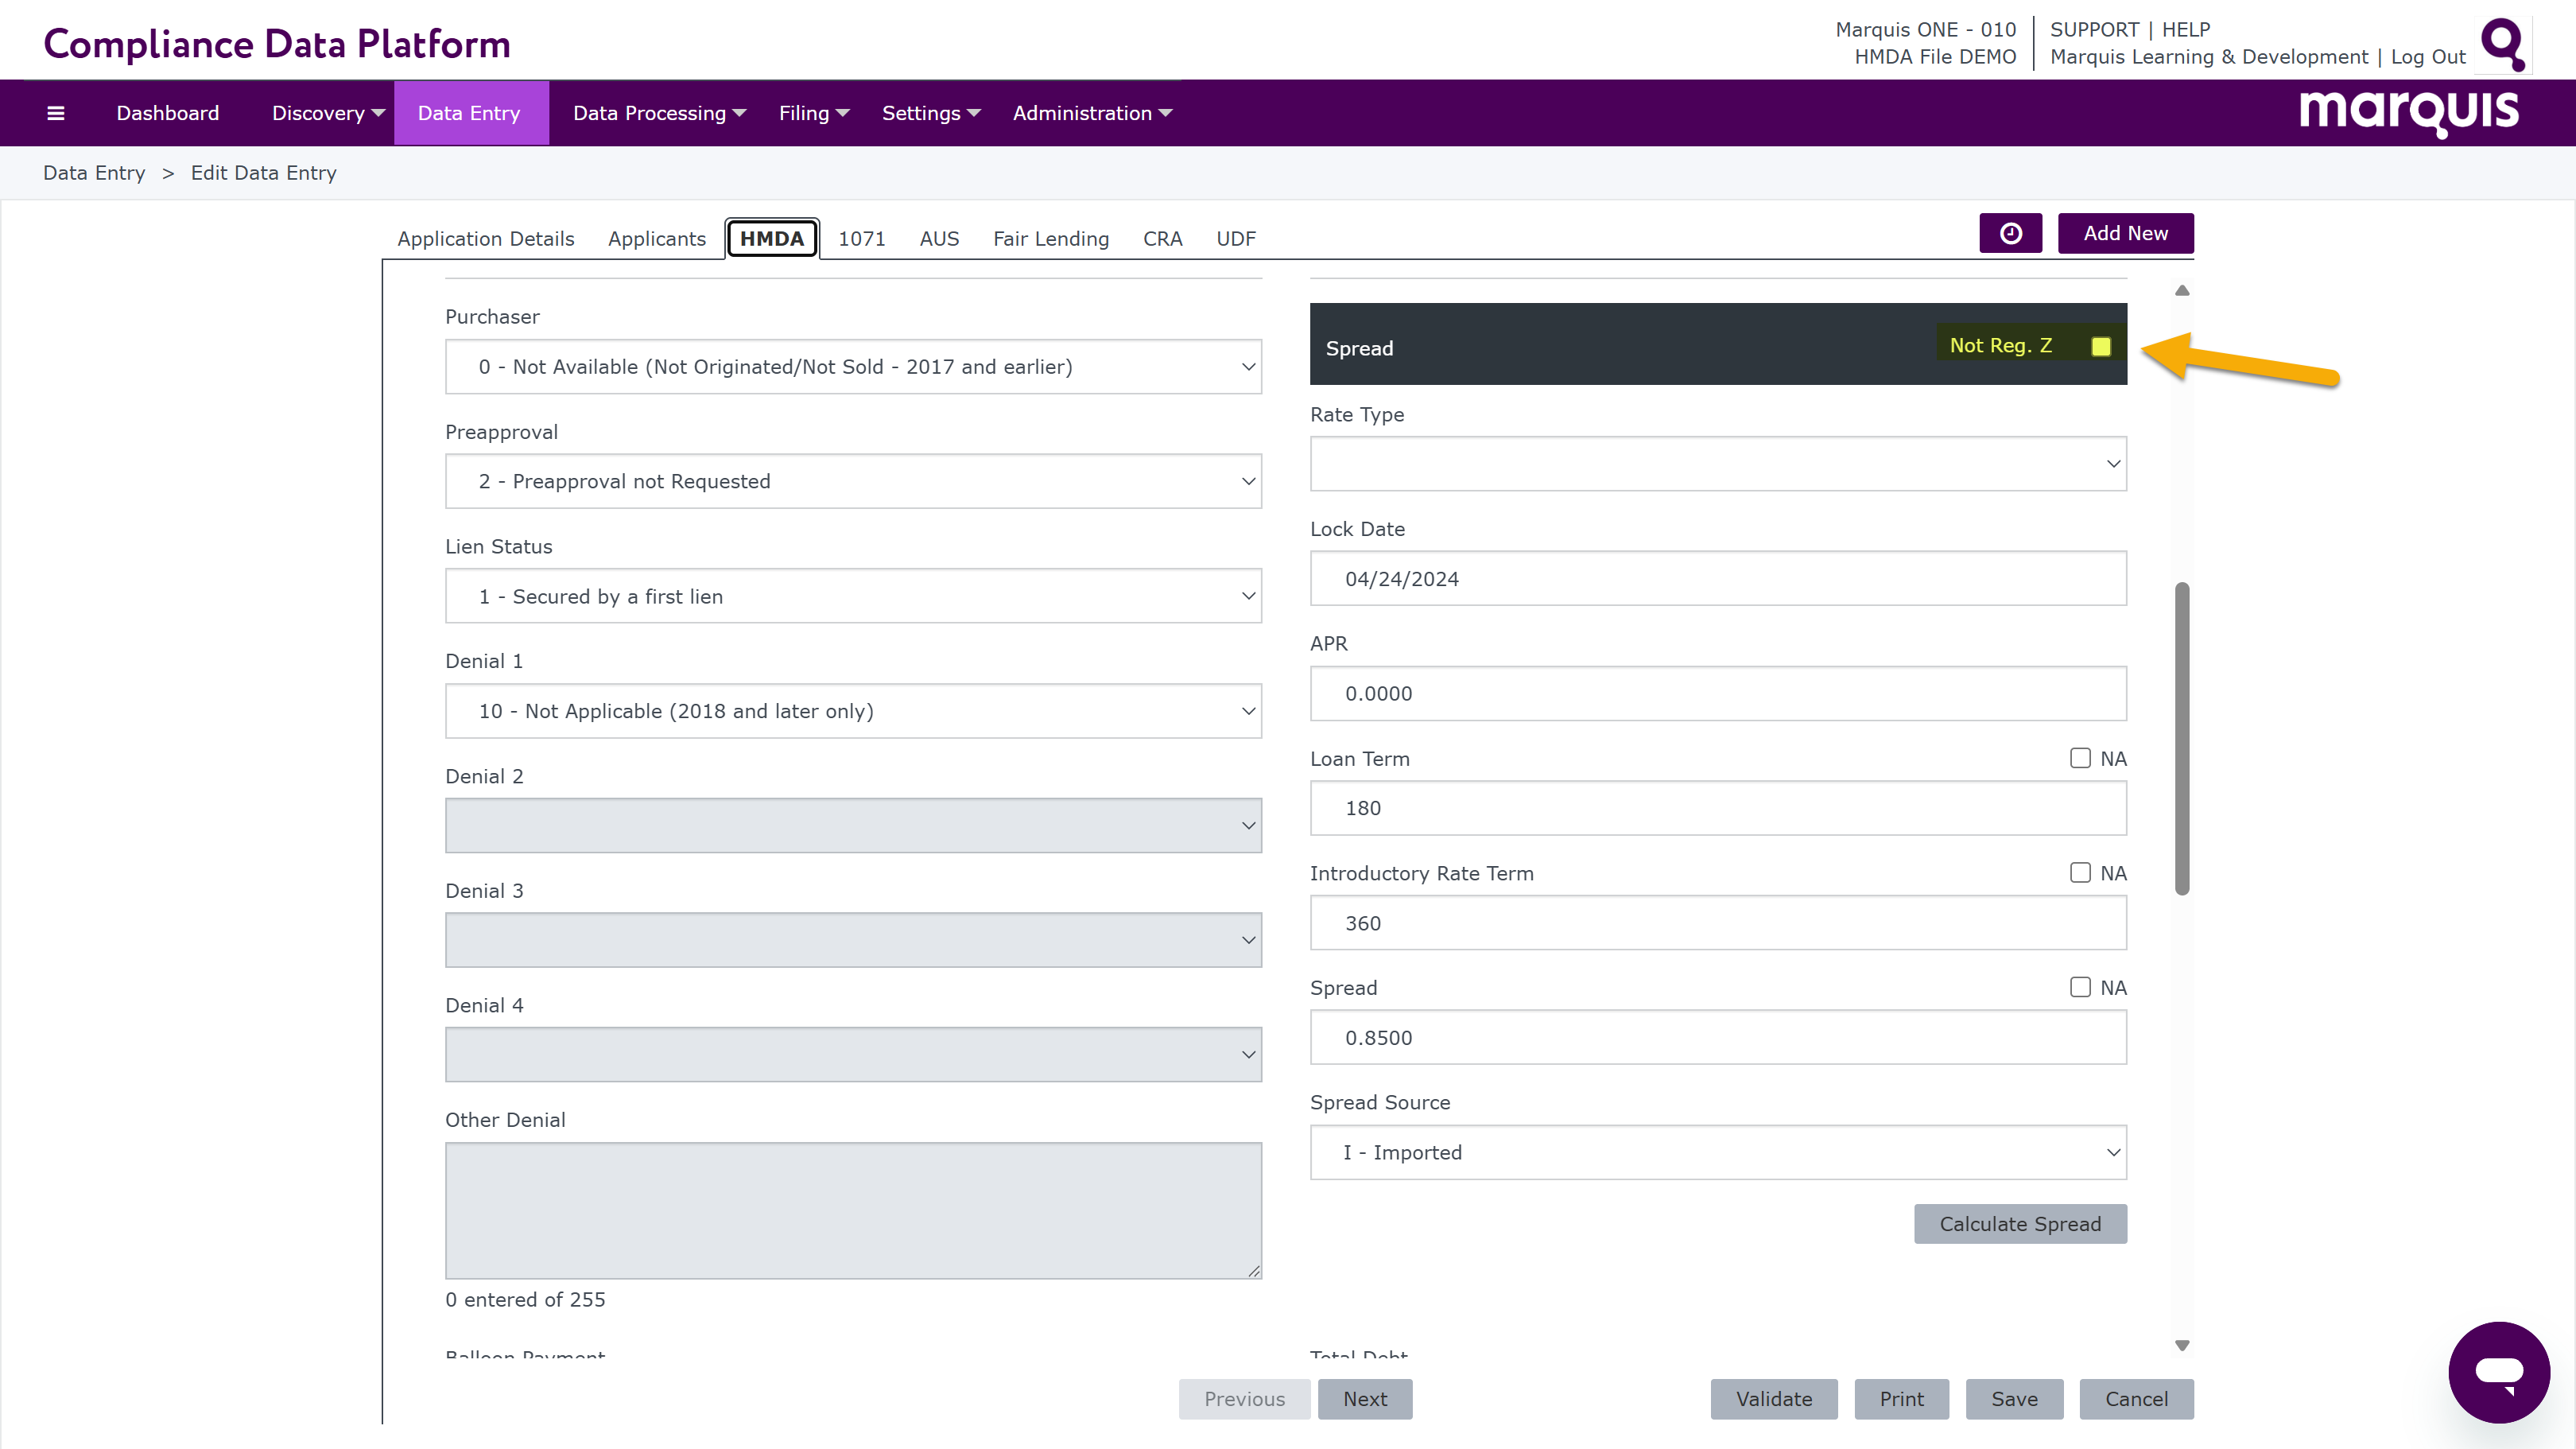
Task: Click the scroll down arrow in the form
Action: click(x=2182, y=1345)
